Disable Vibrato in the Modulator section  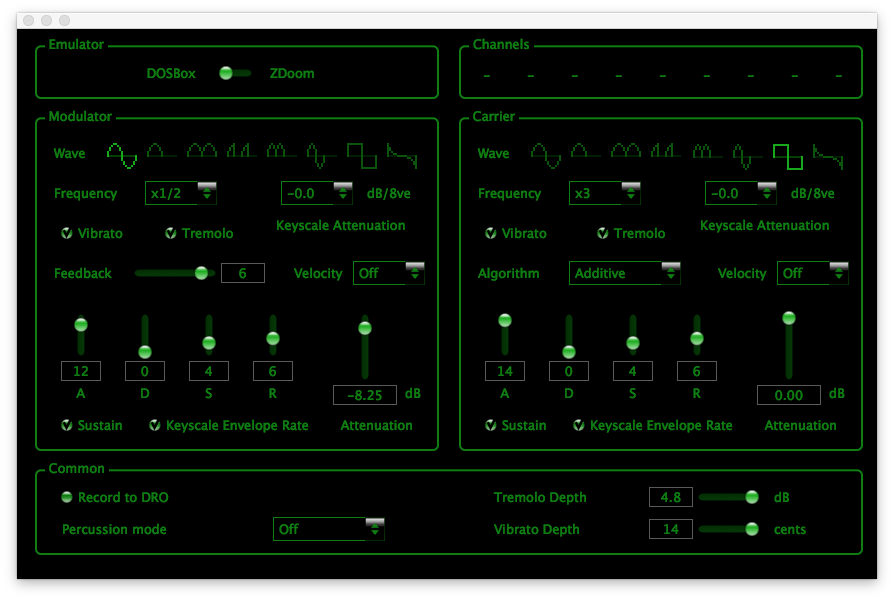point(67,233)
